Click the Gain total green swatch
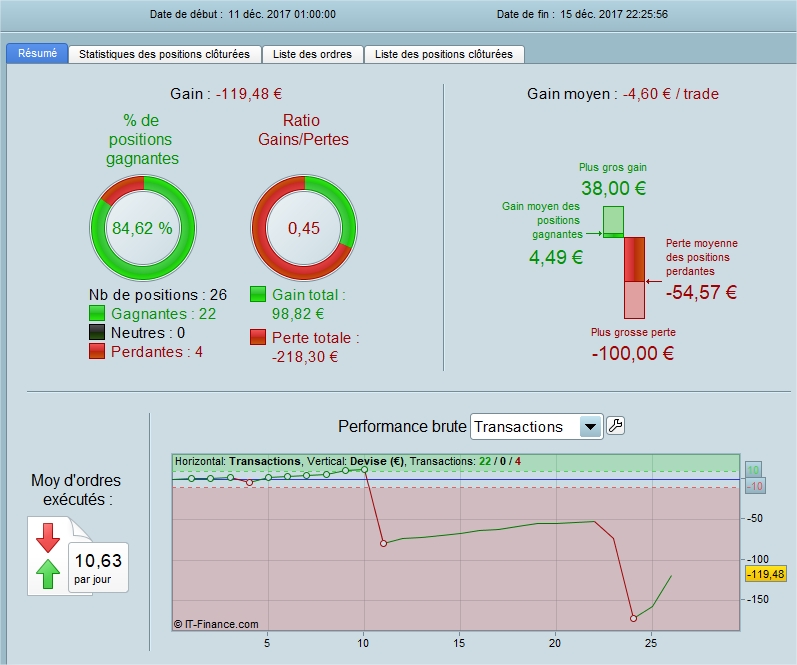The height and width of the screenshot is (665, 797). 258,294
